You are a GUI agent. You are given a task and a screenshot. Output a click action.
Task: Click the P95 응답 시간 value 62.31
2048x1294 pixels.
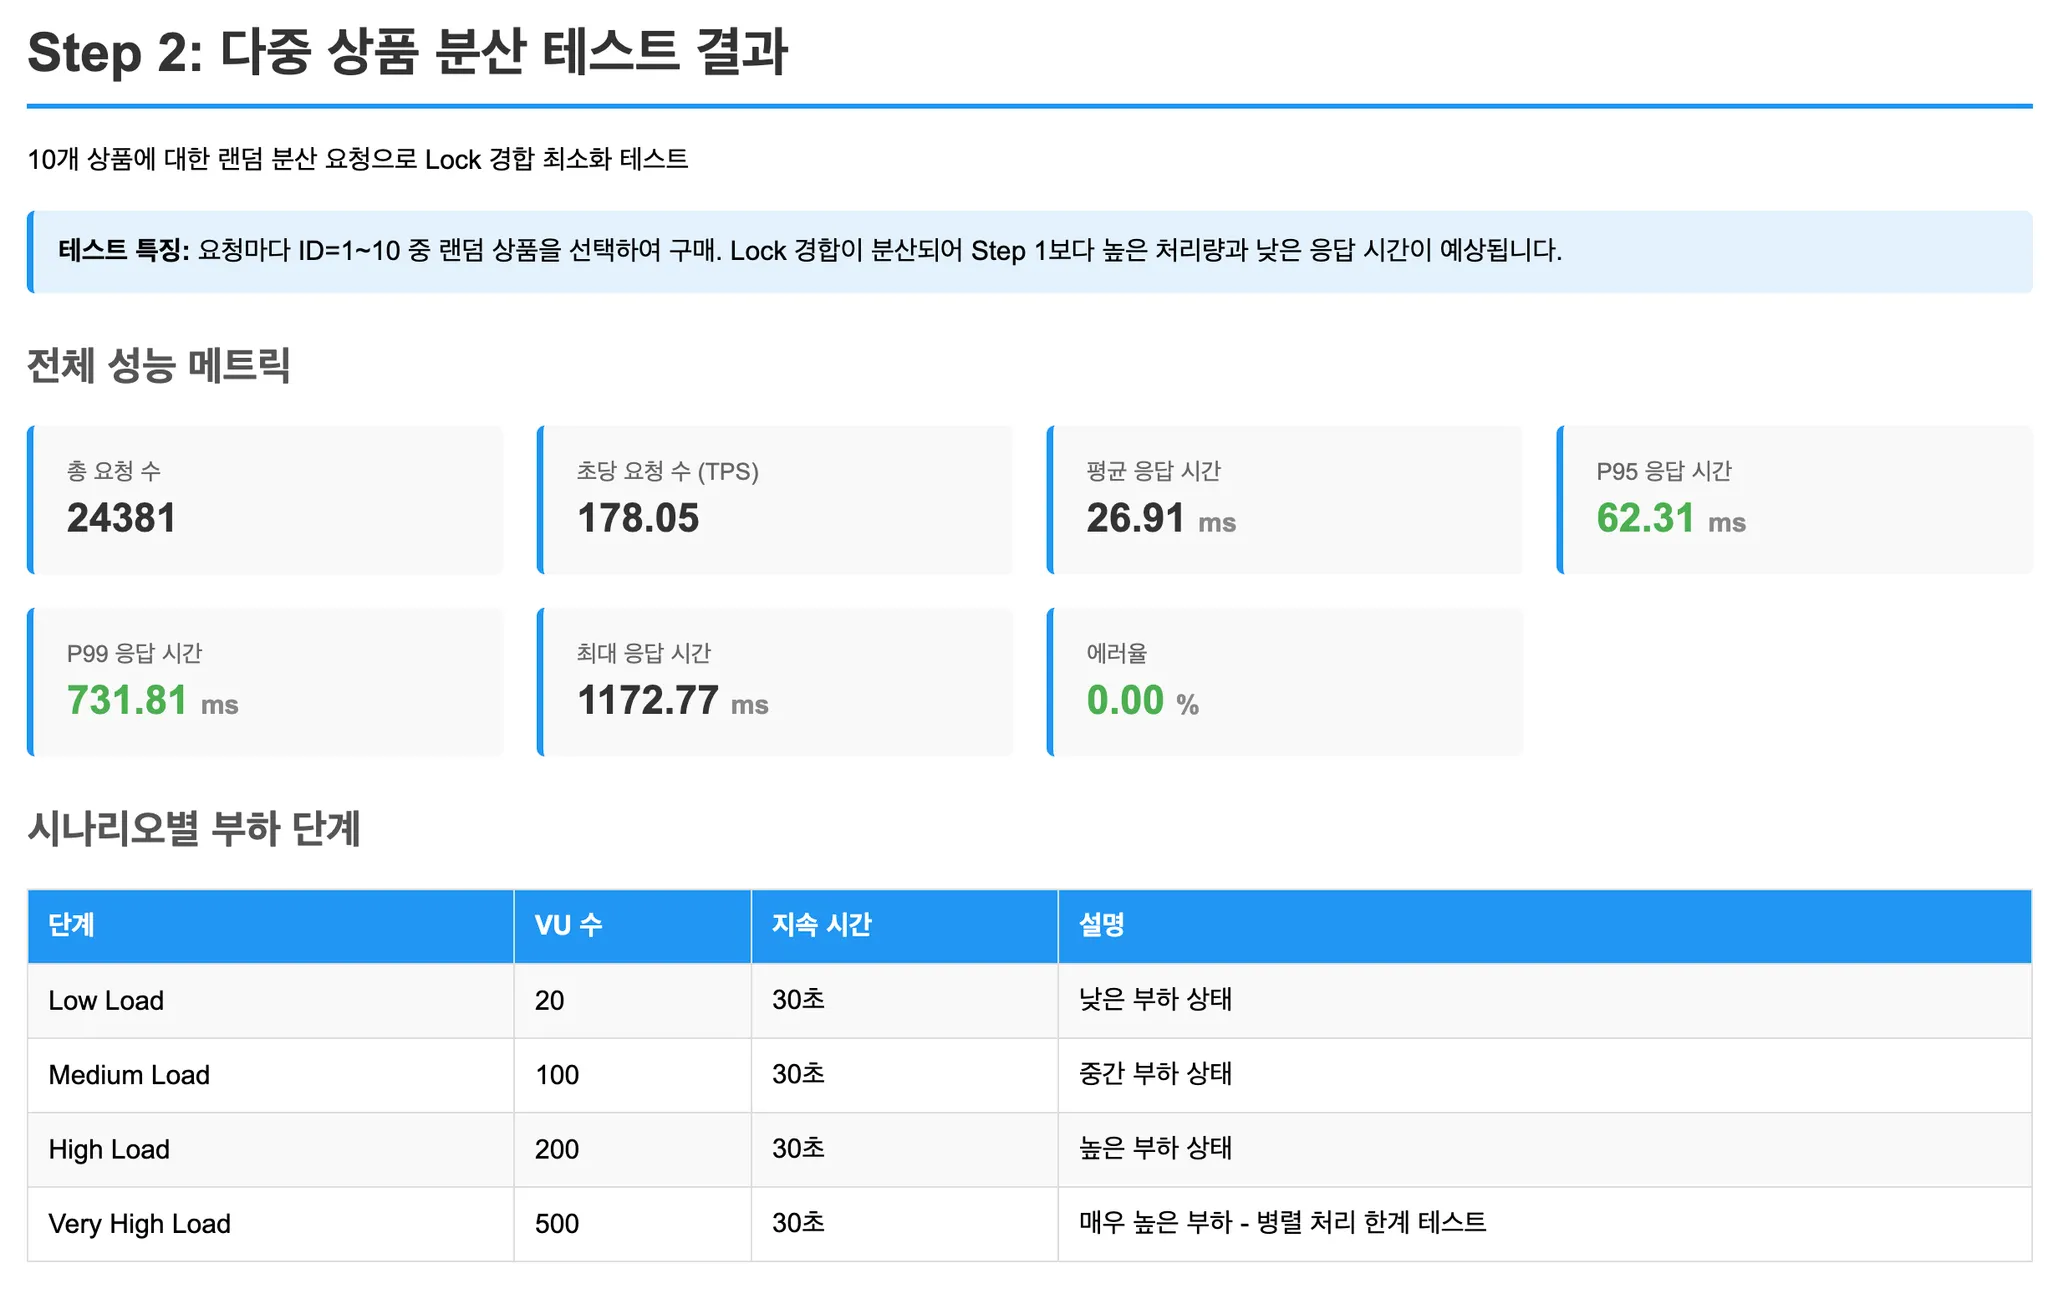1645,518
